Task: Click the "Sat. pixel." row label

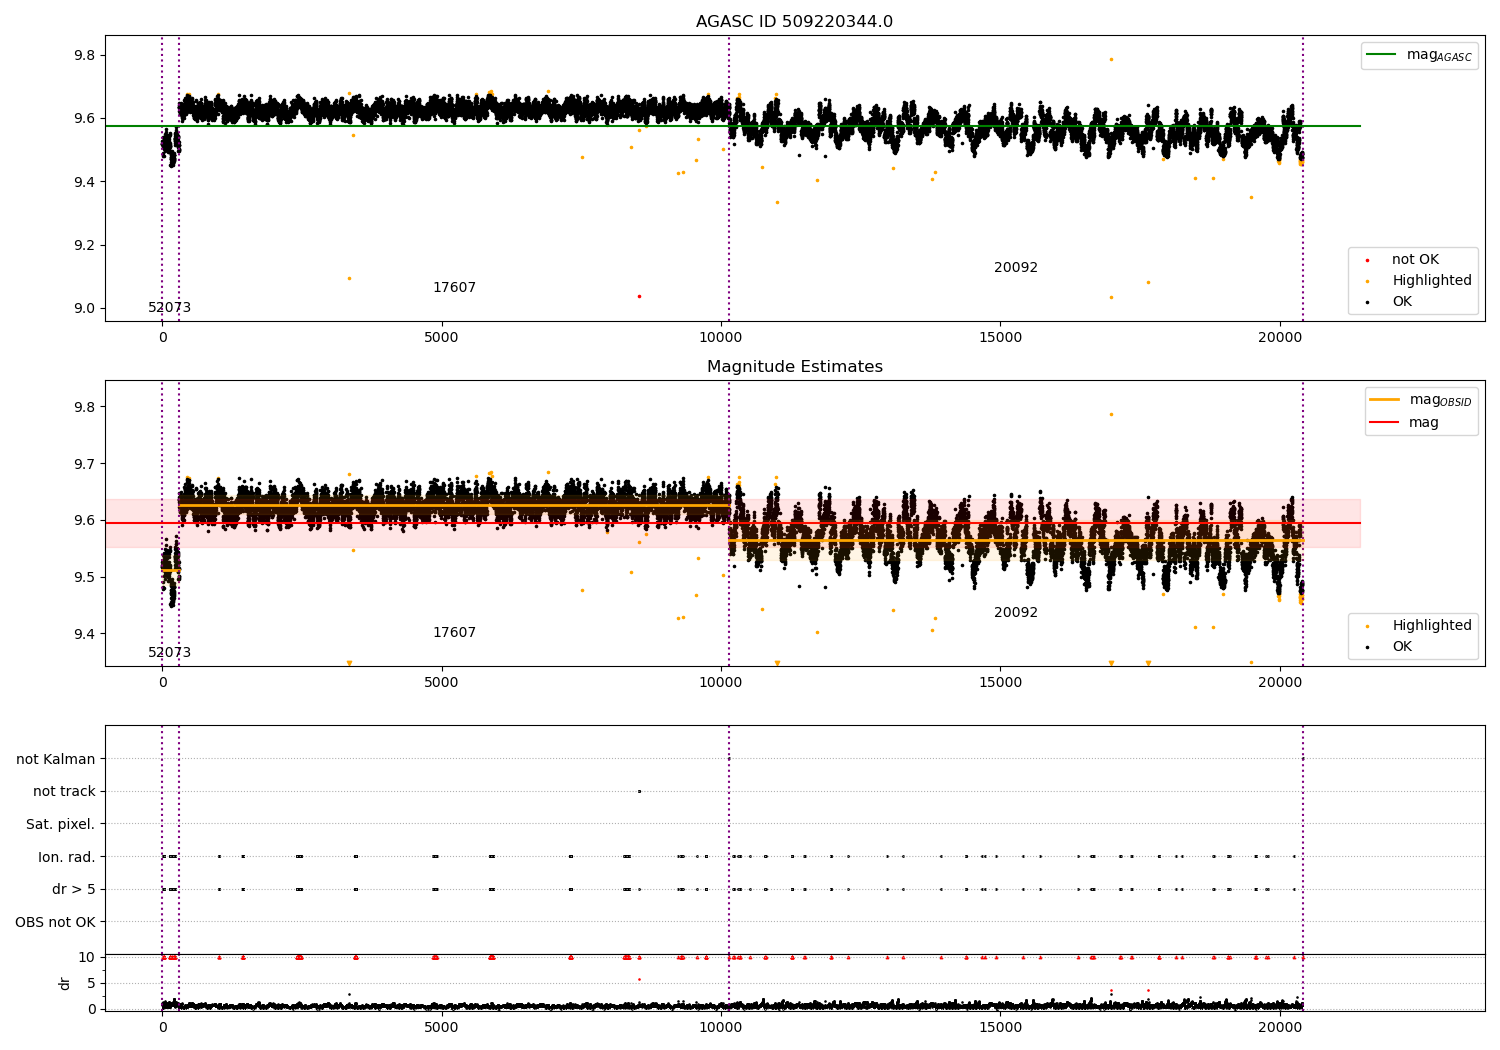Action: [61, 825]
